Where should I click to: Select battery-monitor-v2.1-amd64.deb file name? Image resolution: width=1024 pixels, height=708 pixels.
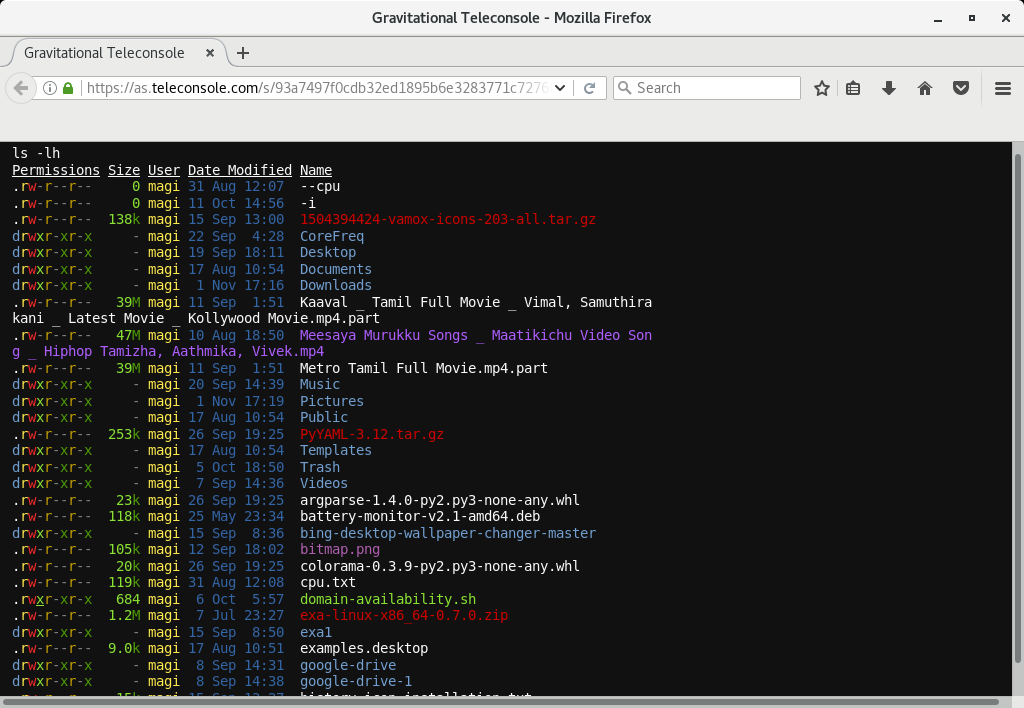pyautogui.click(x=420, y=517)
